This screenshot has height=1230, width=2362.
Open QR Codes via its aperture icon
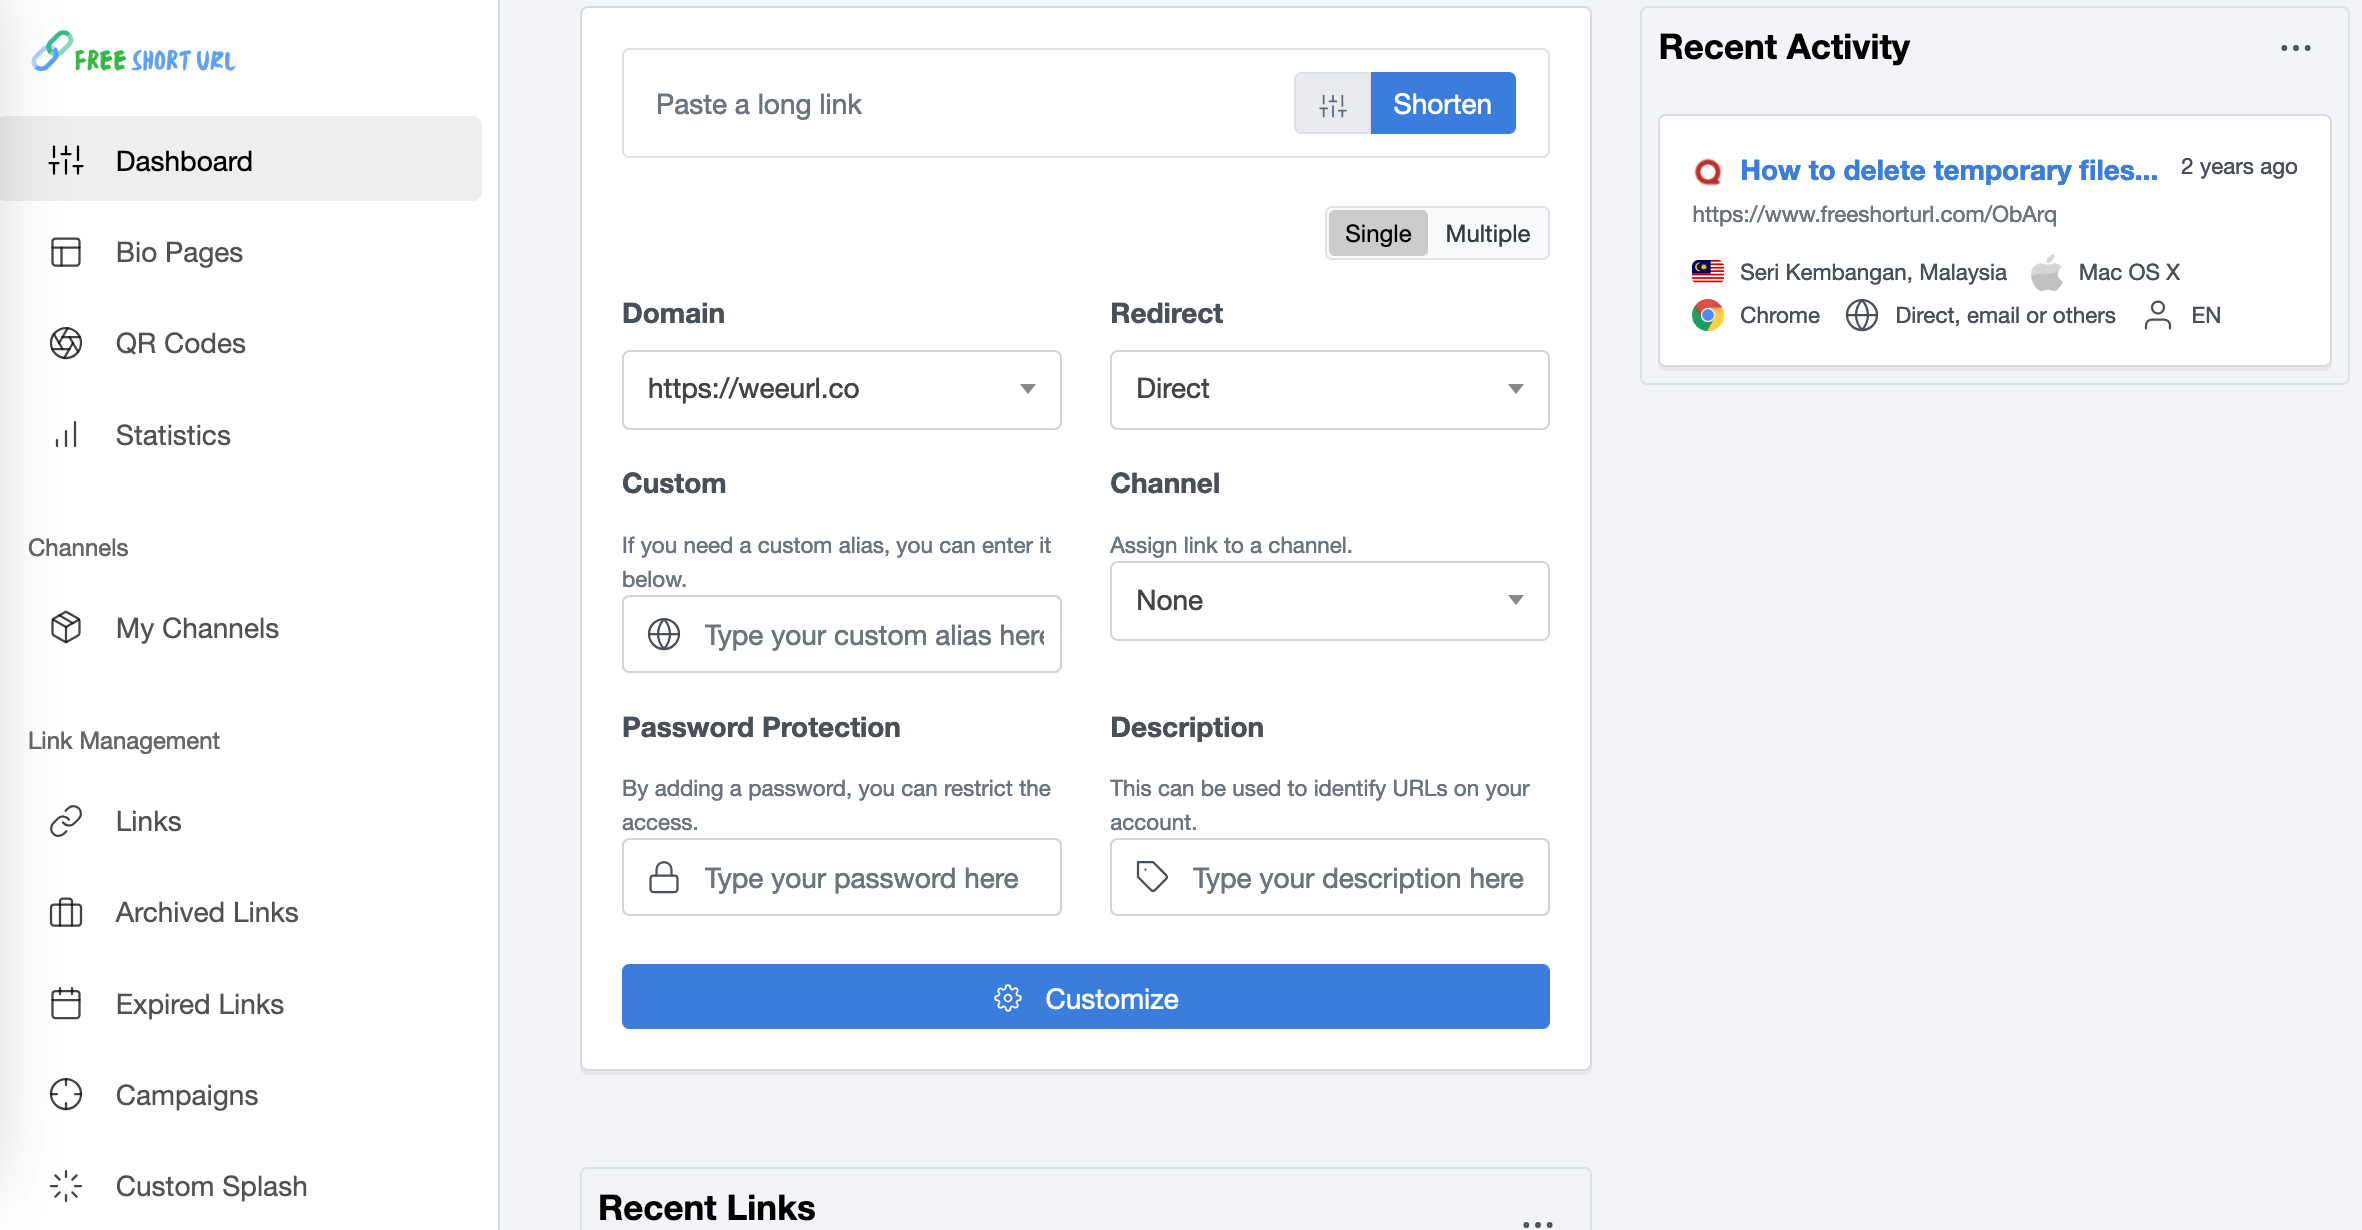[x=66, y=343]
